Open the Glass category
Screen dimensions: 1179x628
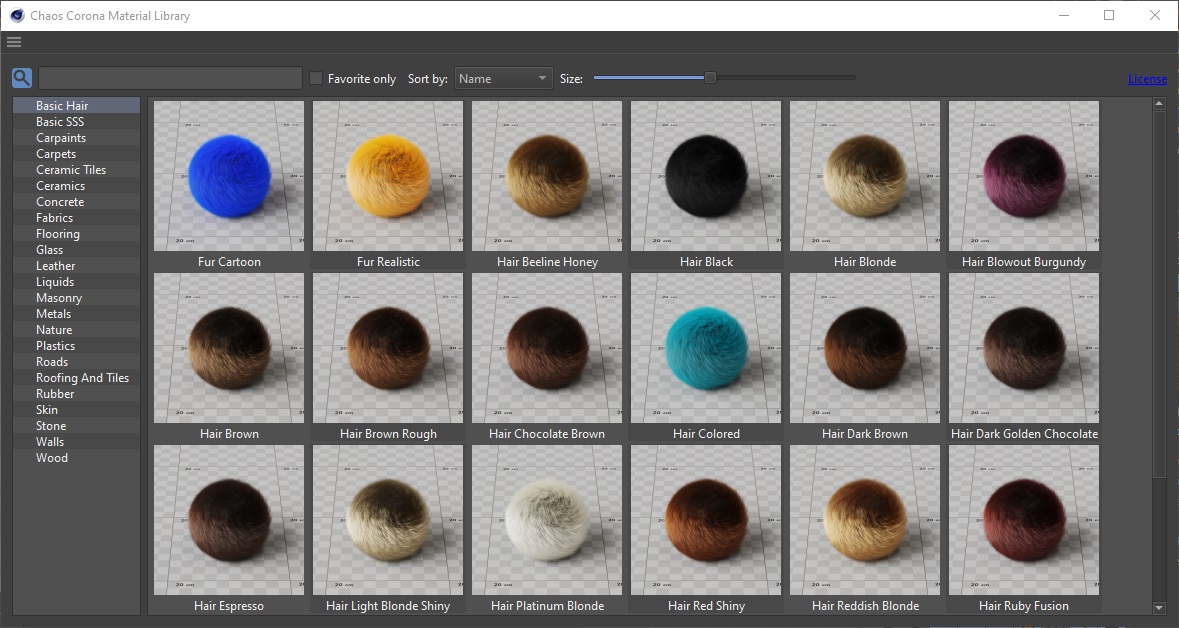pyautogui.click(x=76, y=250)
